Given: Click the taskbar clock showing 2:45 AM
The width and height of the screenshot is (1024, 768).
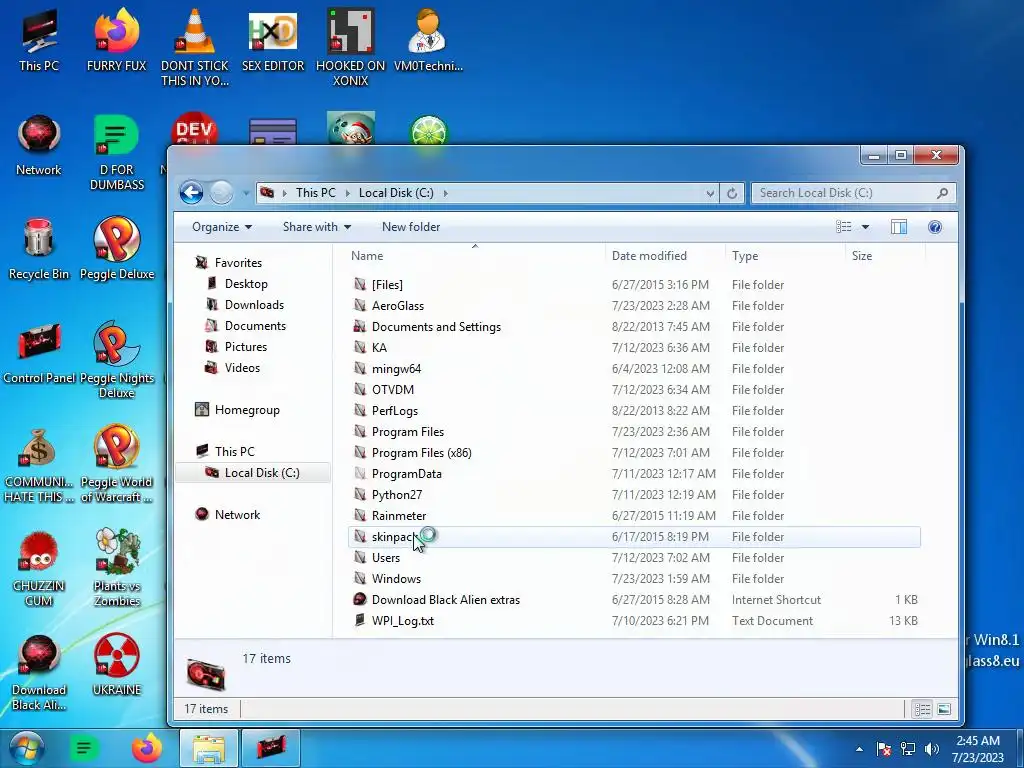Looking at the screenshot, I should [x=978, y=748].
